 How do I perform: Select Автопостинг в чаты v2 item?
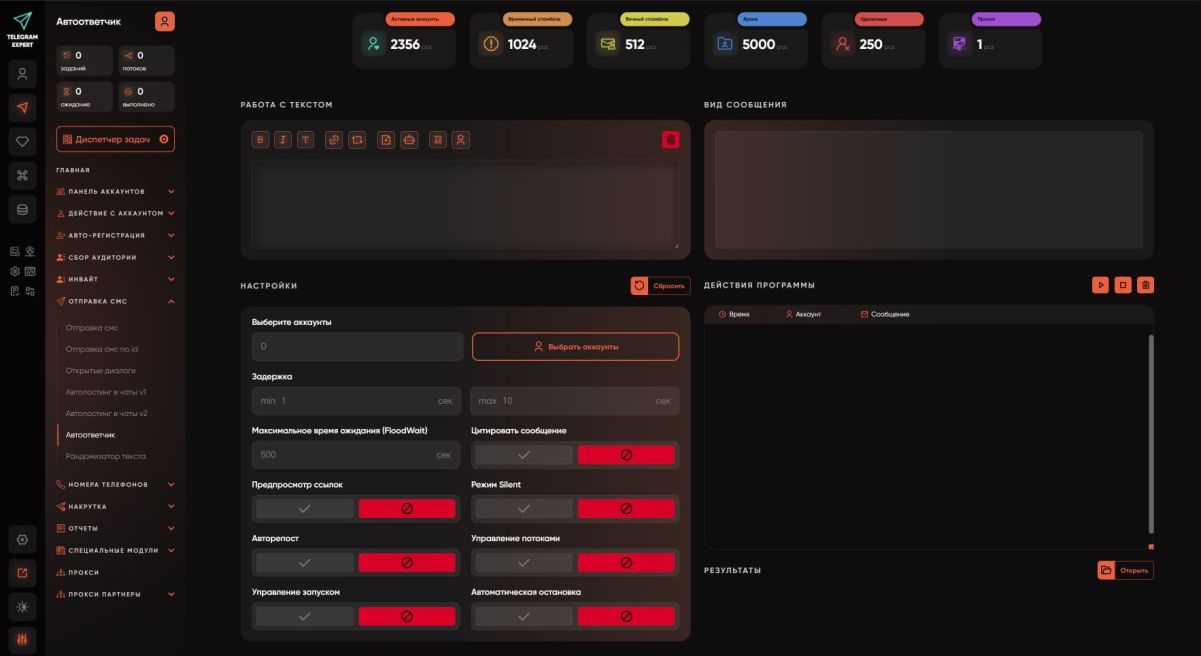[106, 413]
